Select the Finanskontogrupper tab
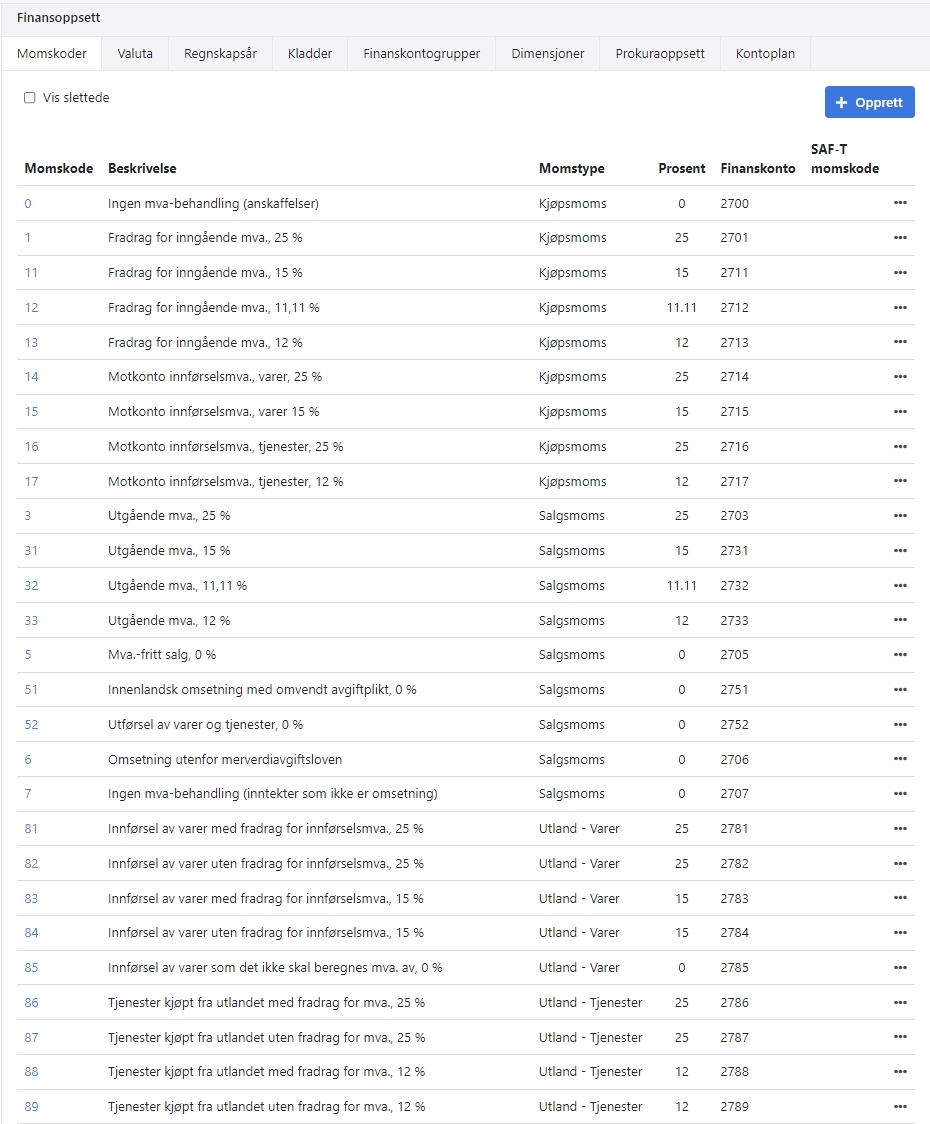The image size is (930, 1124). coord(421,54)
